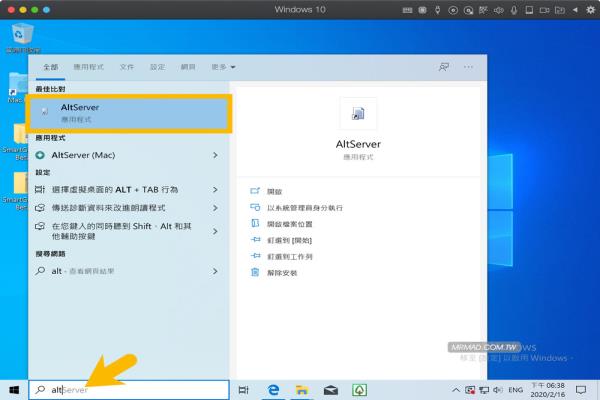Open ALT + TAB virtual desktop setting
This screenshot has height=400, width=600.
(115, 189)
